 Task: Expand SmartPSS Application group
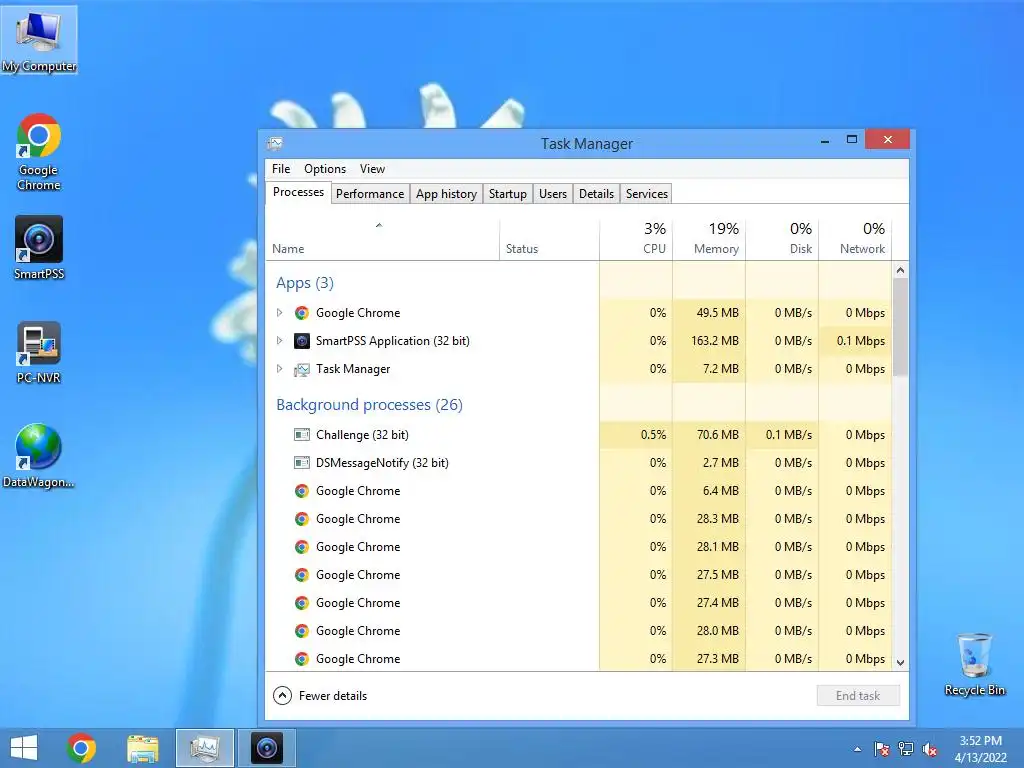280,340
